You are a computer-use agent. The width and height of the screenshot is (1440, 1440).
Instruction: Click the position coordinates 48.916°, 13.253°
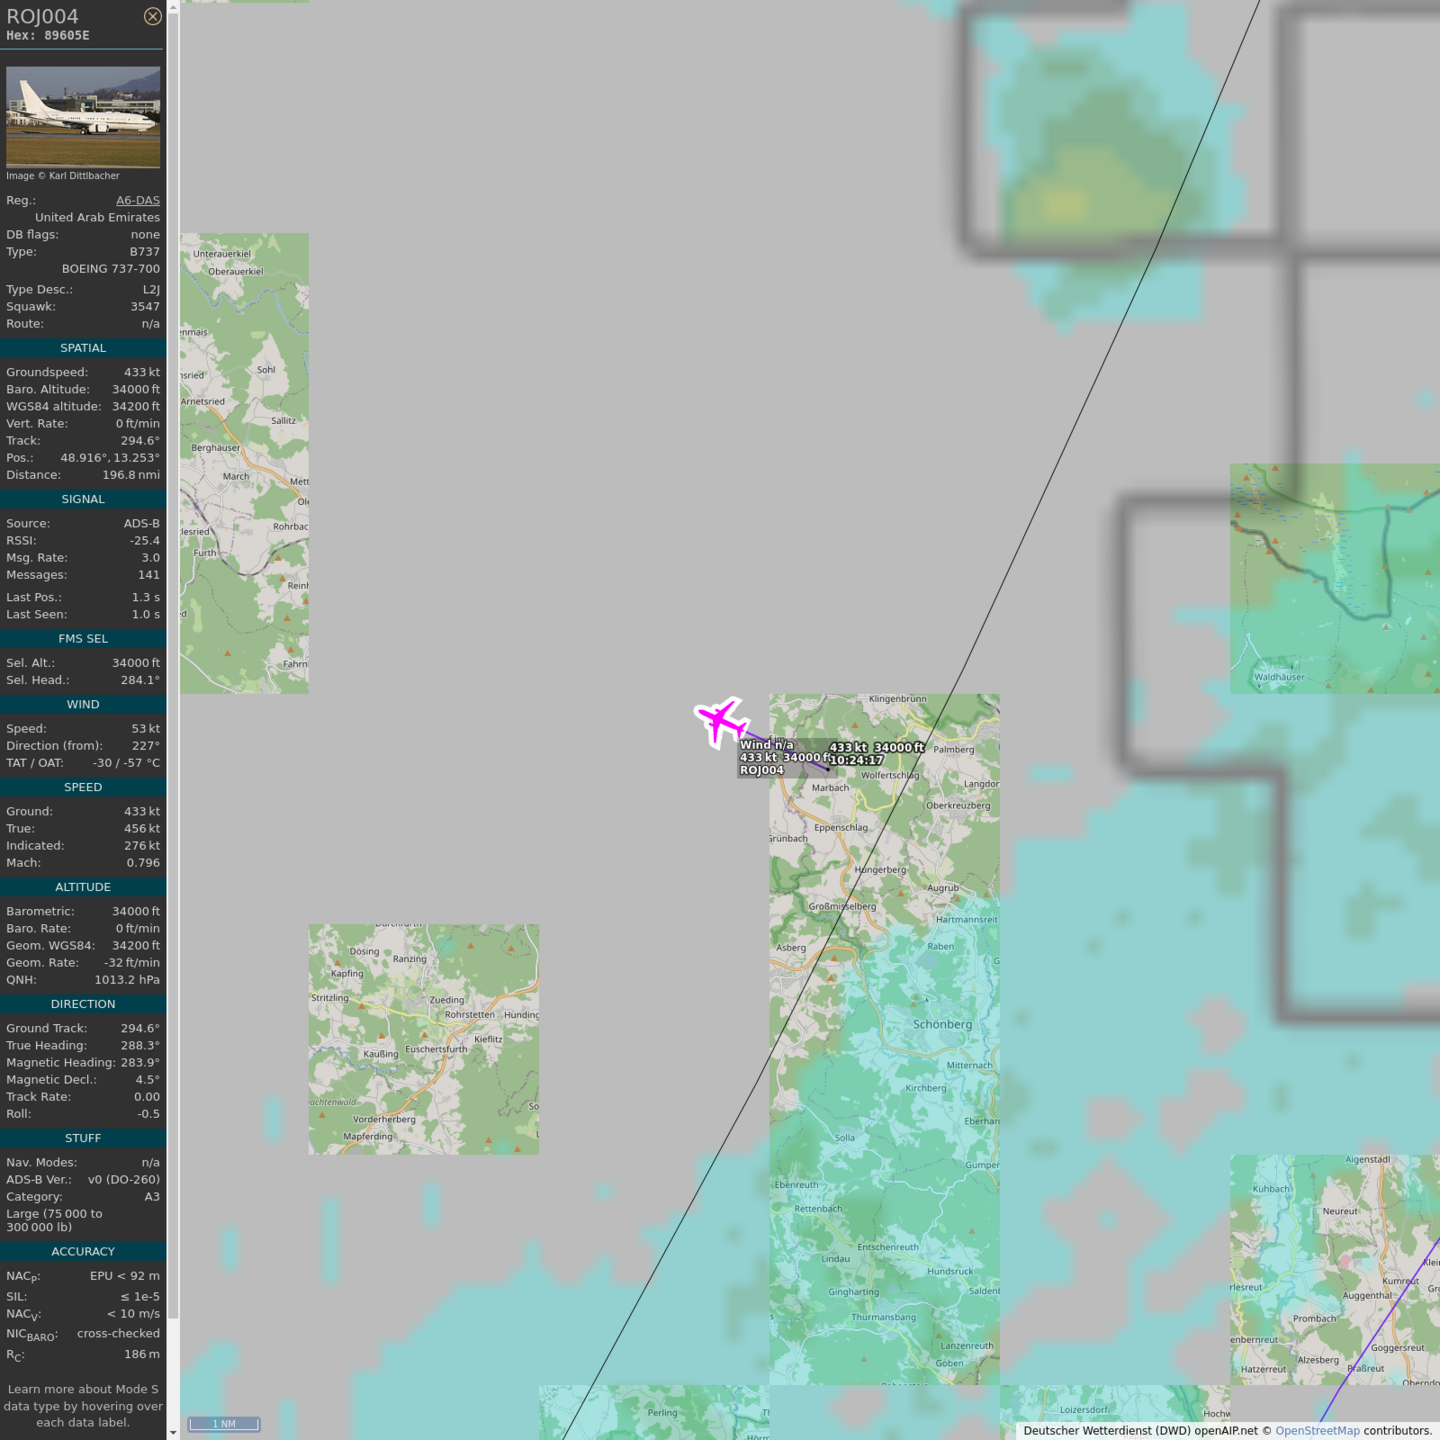[109, 458]
